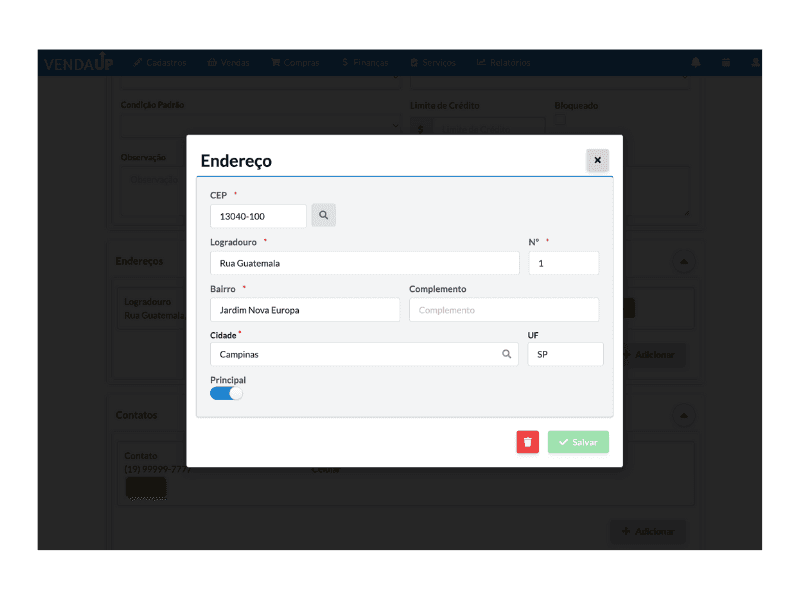The height and width of the screenshot is (600, 800).
Task: Toggle the Bloqueado checkbox
Action: pos(560,124)
